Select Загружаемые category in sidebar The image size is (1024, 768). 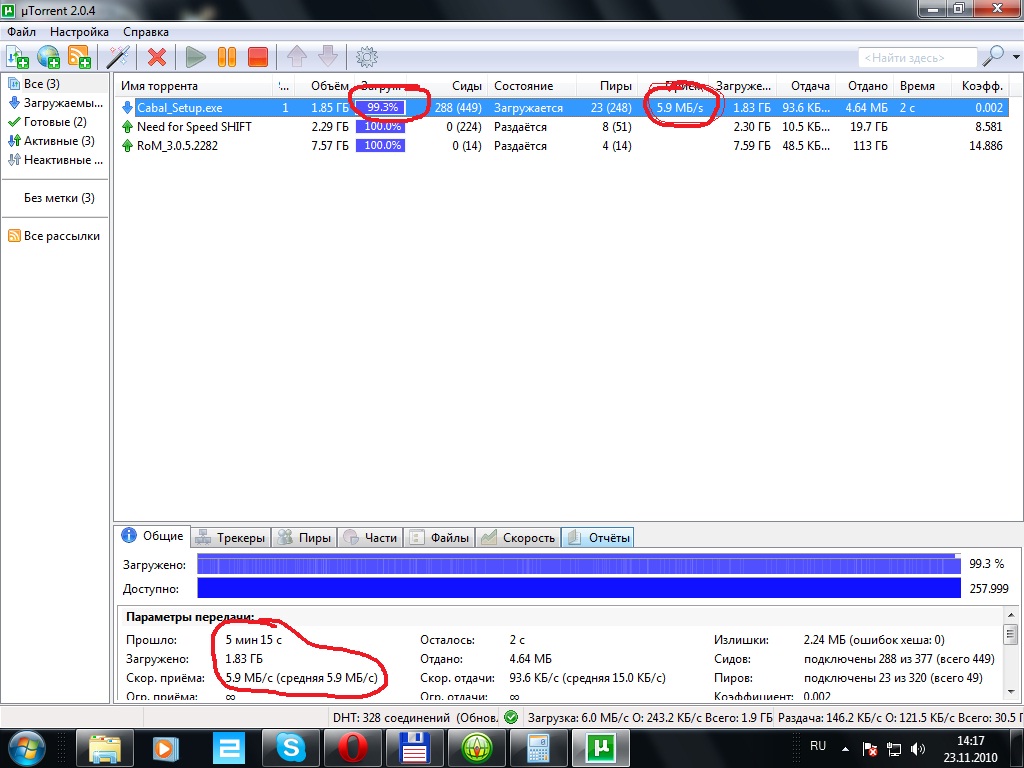(x=56, y=103)
